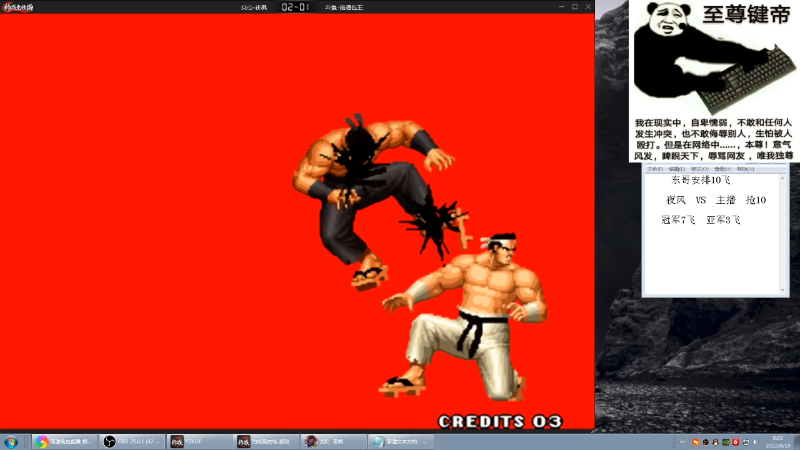
Task: Click the 至尊键帝 heading in the meme
Action: 746,15
